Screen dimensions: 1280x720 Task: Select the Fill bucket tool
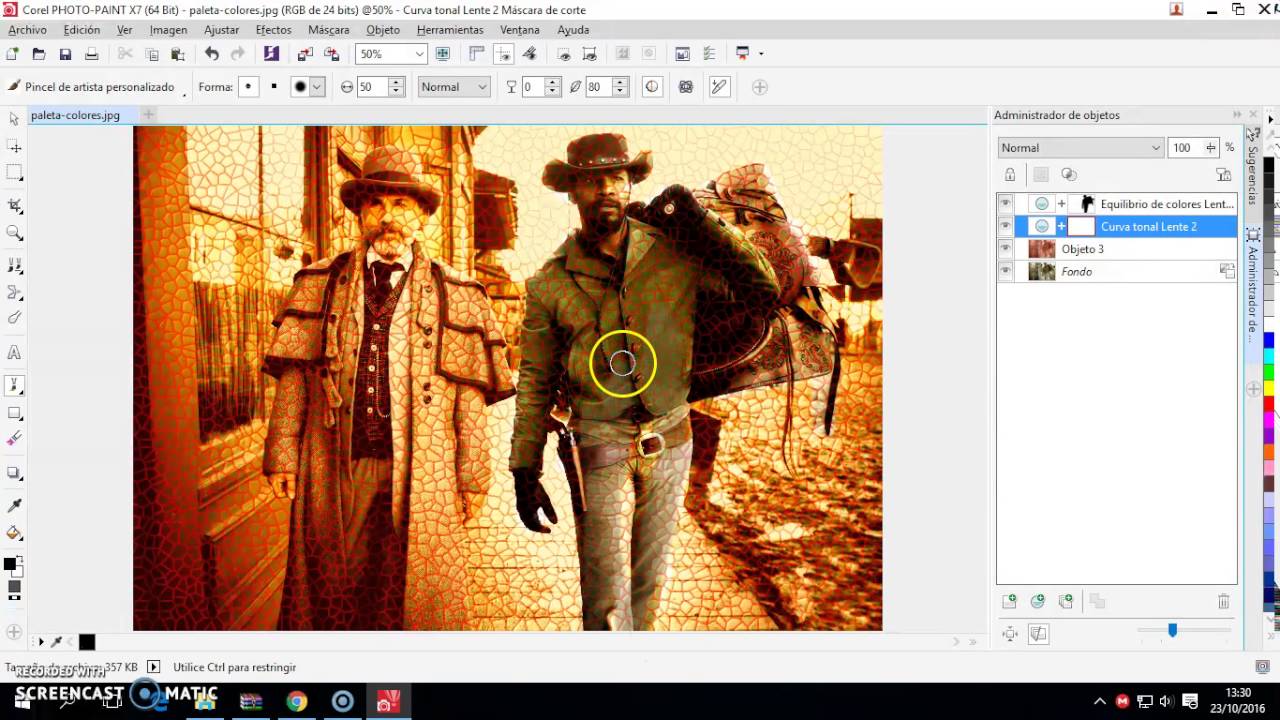click(14, 533)
